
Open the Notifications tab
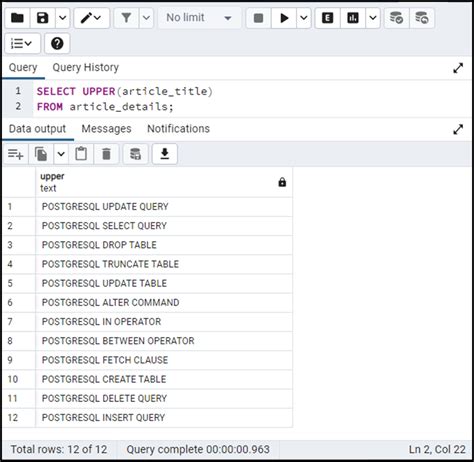(x=178, y=129)
